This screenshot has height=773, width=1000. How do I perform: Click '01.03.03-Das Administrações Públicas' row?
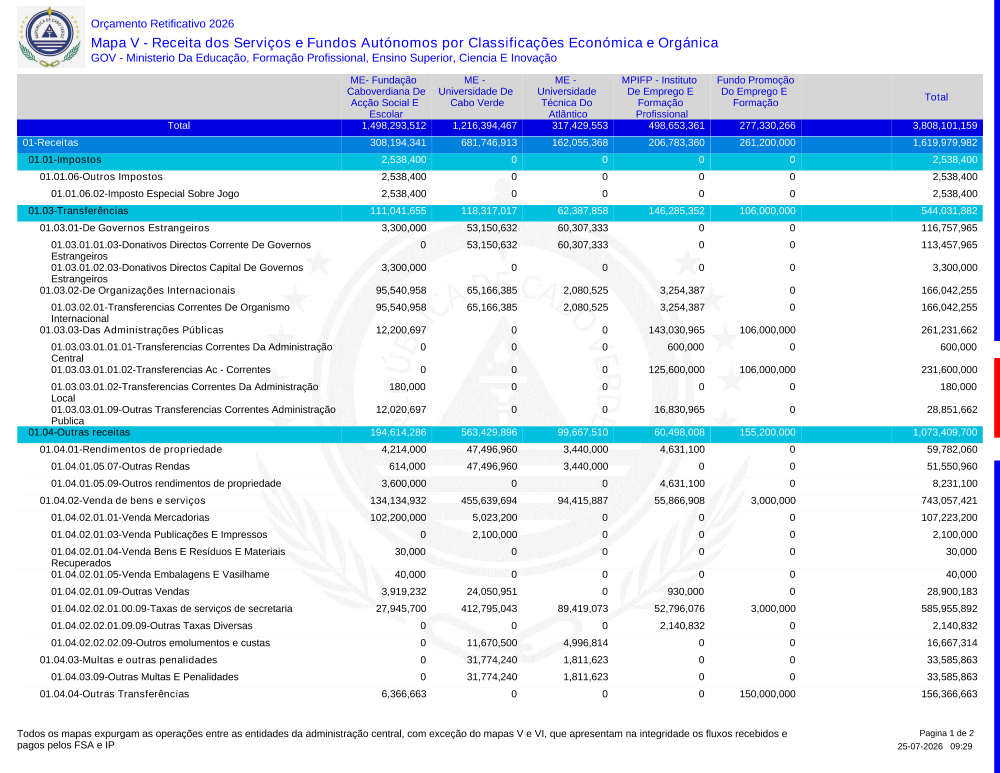click(x=499, y=330)
